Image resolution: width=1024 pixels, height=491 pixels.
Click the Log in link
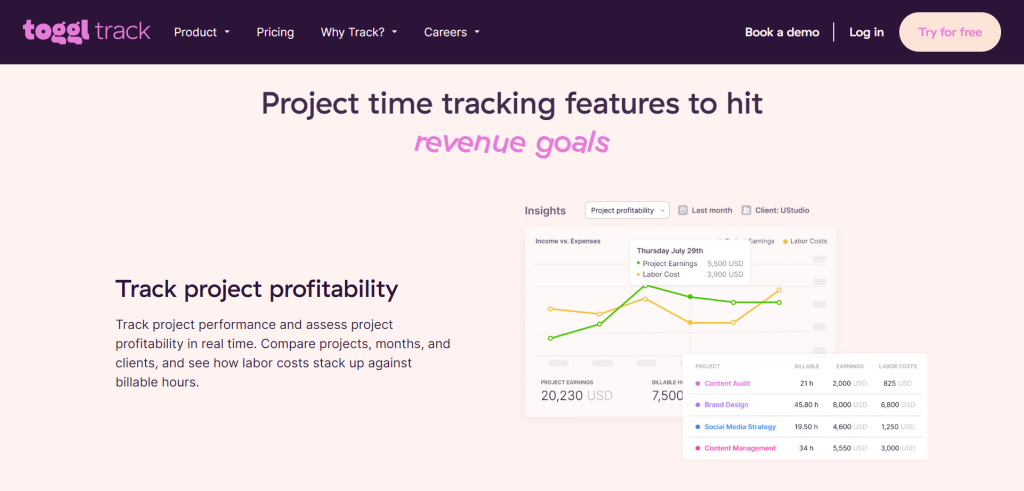[867, 32]
